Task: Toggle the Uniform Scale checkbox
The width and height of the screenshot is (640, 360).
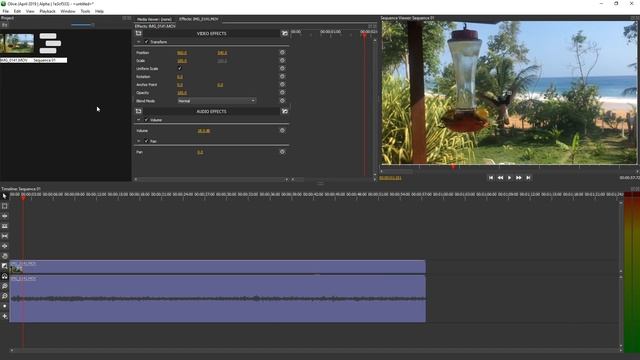Action: pos(180,69)
